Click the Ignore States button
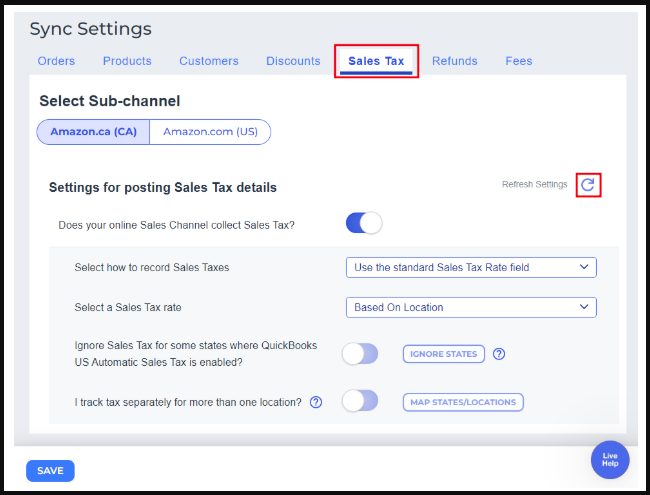This screenshot has width=650, height=495. pyautogui.click(x=444, y=354)
